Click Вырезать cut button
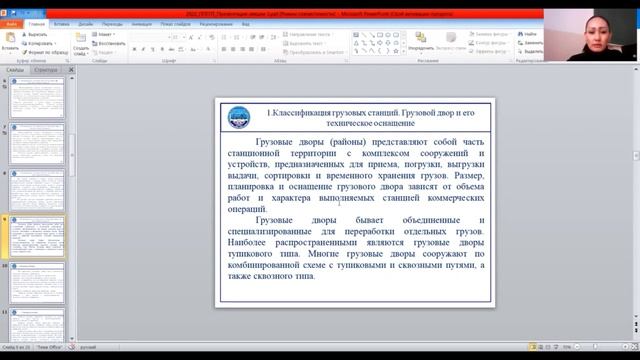Viewport: 640px width, 360px height. (35, 34)
